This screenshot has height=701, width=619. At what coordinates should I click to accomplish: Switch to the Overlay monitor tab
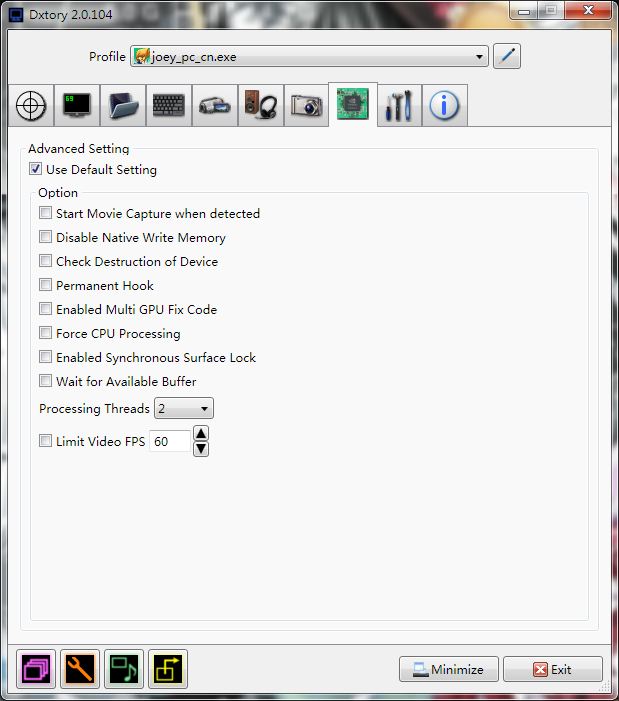pos(77,106)
